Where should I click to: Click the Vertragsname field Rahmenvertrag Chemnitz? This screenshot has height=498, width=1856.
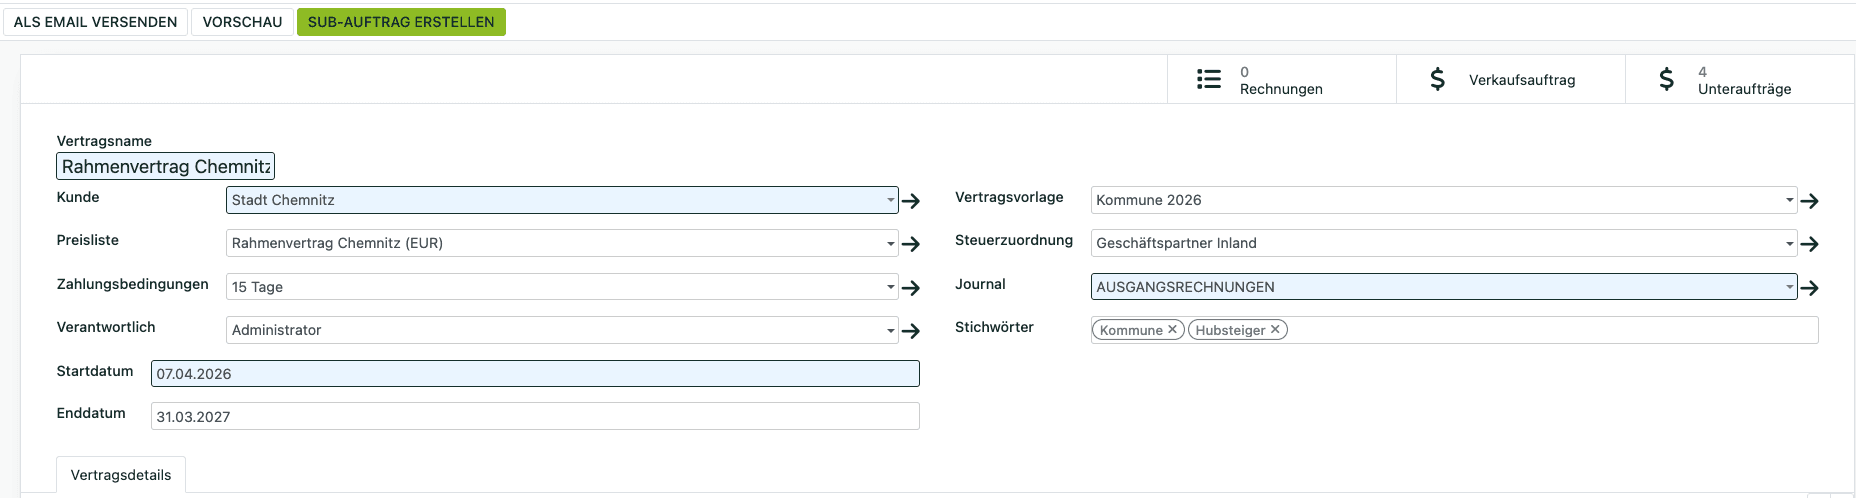[166, 166]
